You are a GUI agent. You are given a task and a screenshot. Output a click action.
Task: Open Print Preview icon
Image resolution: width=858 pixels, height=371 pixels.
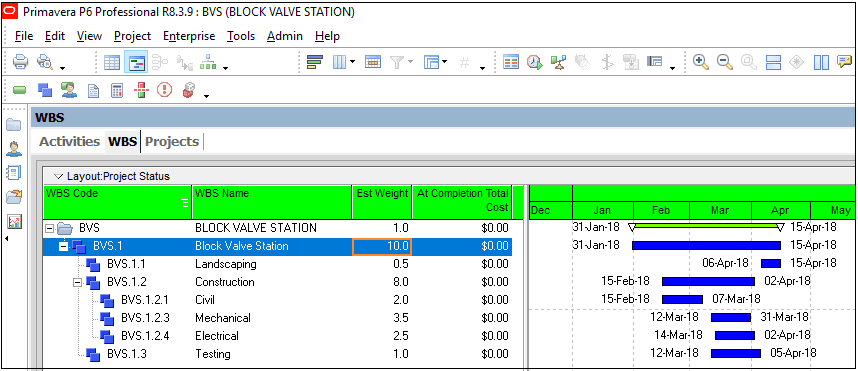click(x=44, y=62)
